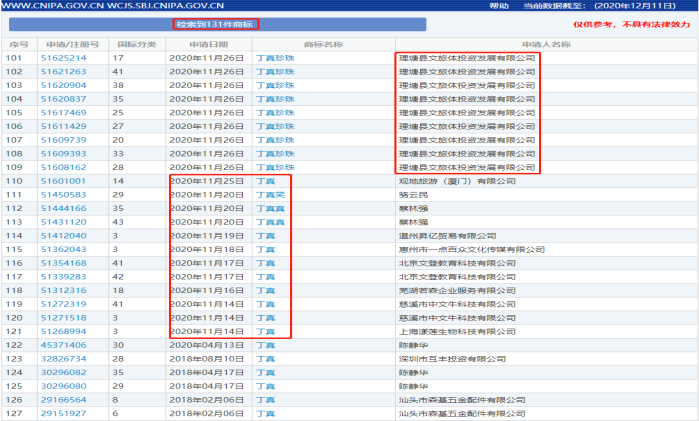This screenshot has height=421, width=699.
Task: Open application number 29151927
Action: [x=63, y=412]
